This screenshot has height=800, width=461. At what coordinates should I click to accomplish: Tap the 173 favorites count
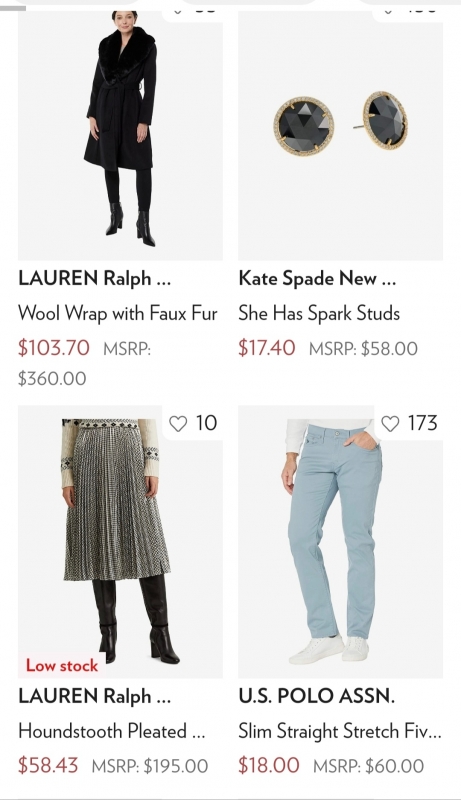(x=422, y=423)
